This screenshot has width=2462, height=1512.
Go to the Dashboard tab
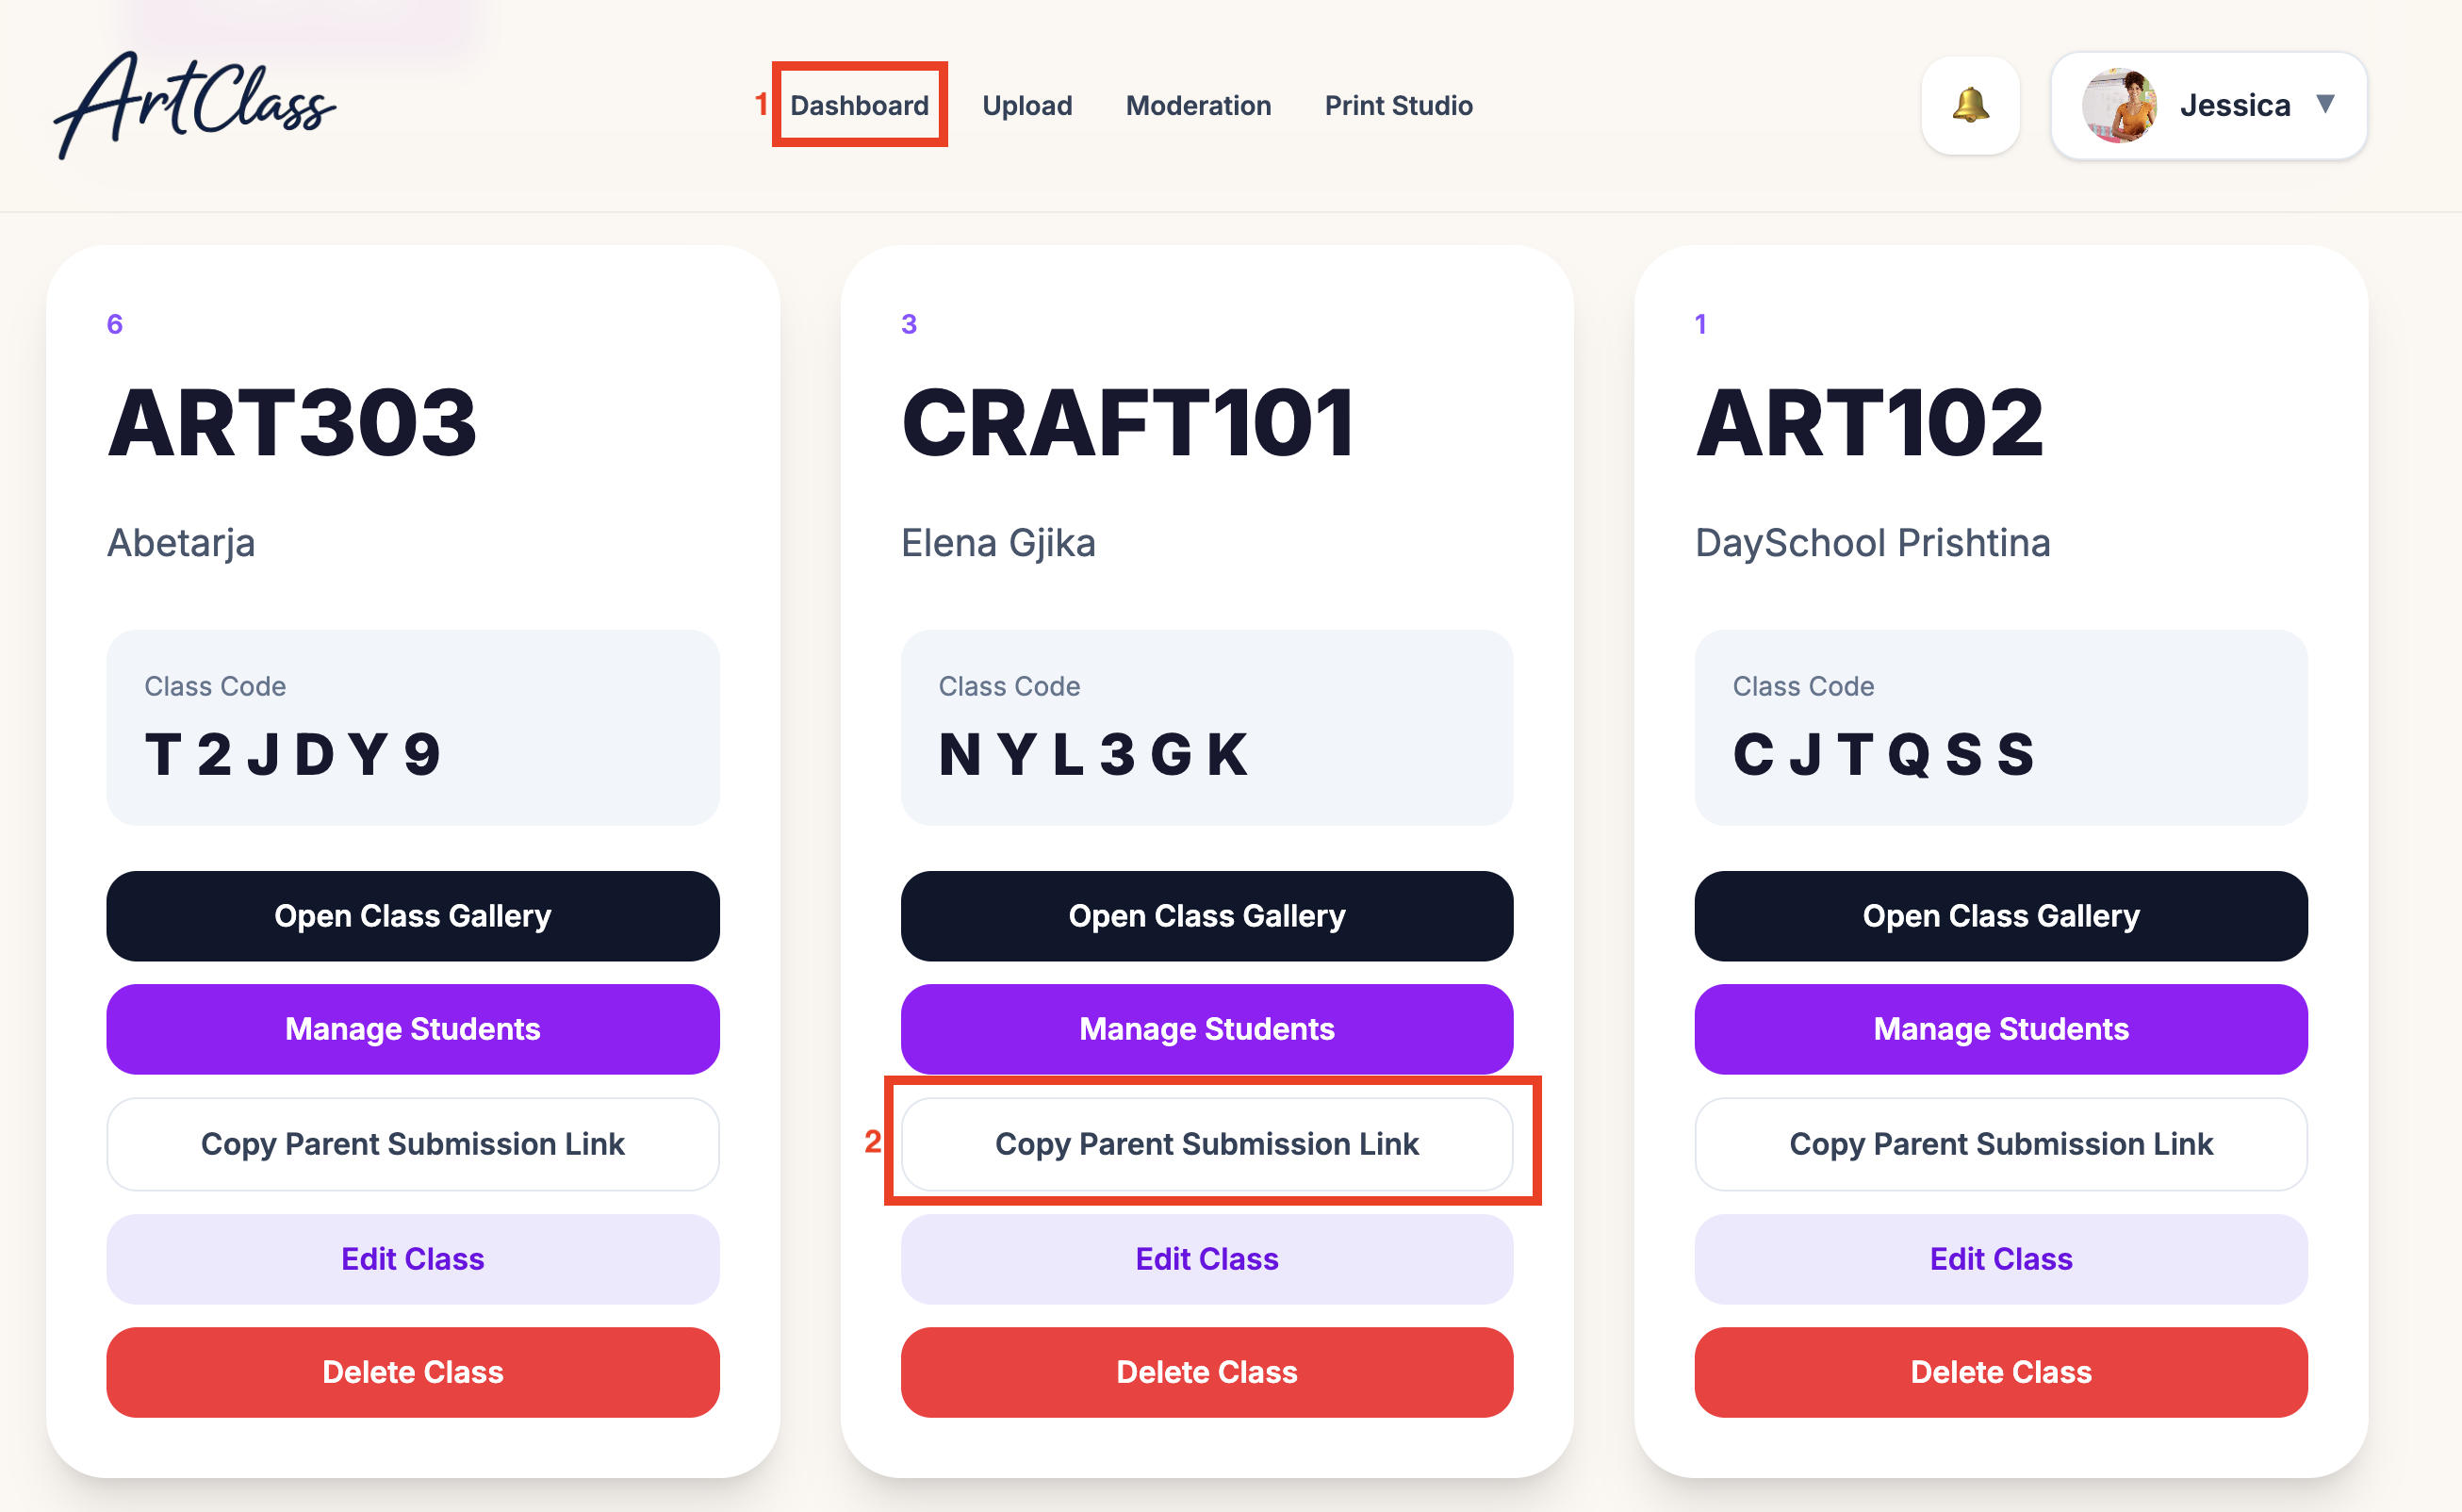[x=859, y=105]
